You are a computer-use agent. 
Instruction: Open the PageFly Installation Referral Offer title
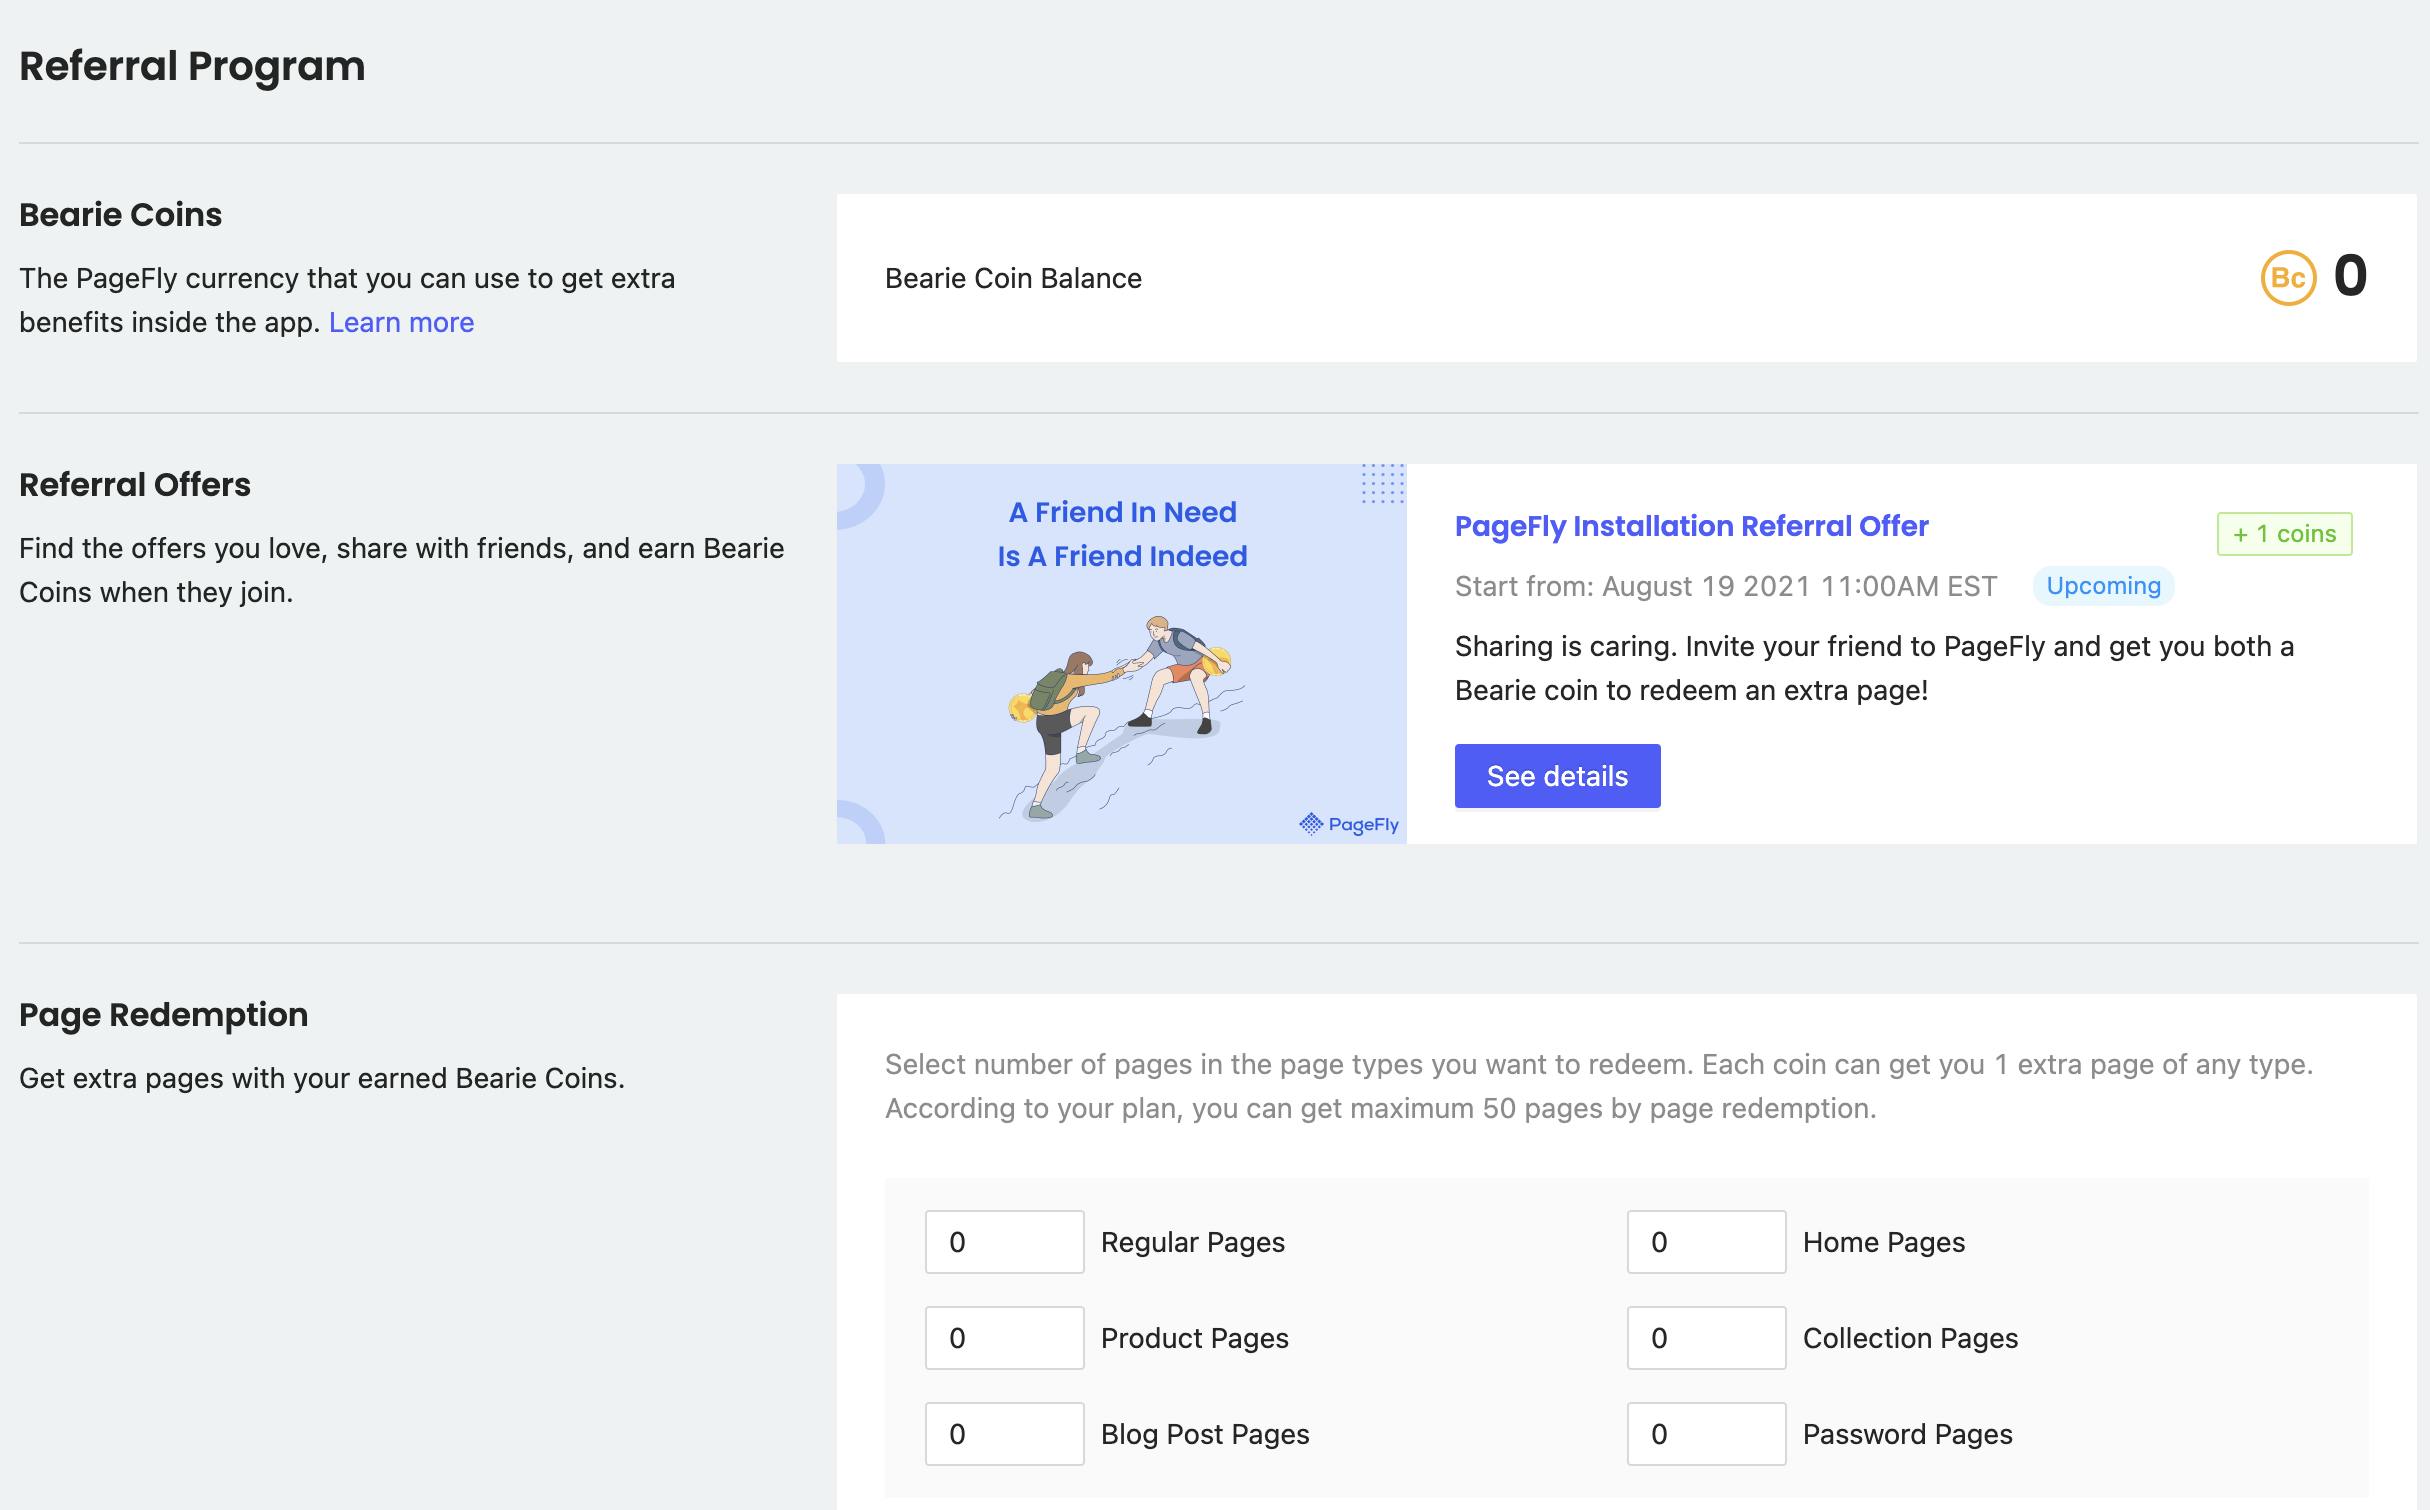(x=1691, y=526)
